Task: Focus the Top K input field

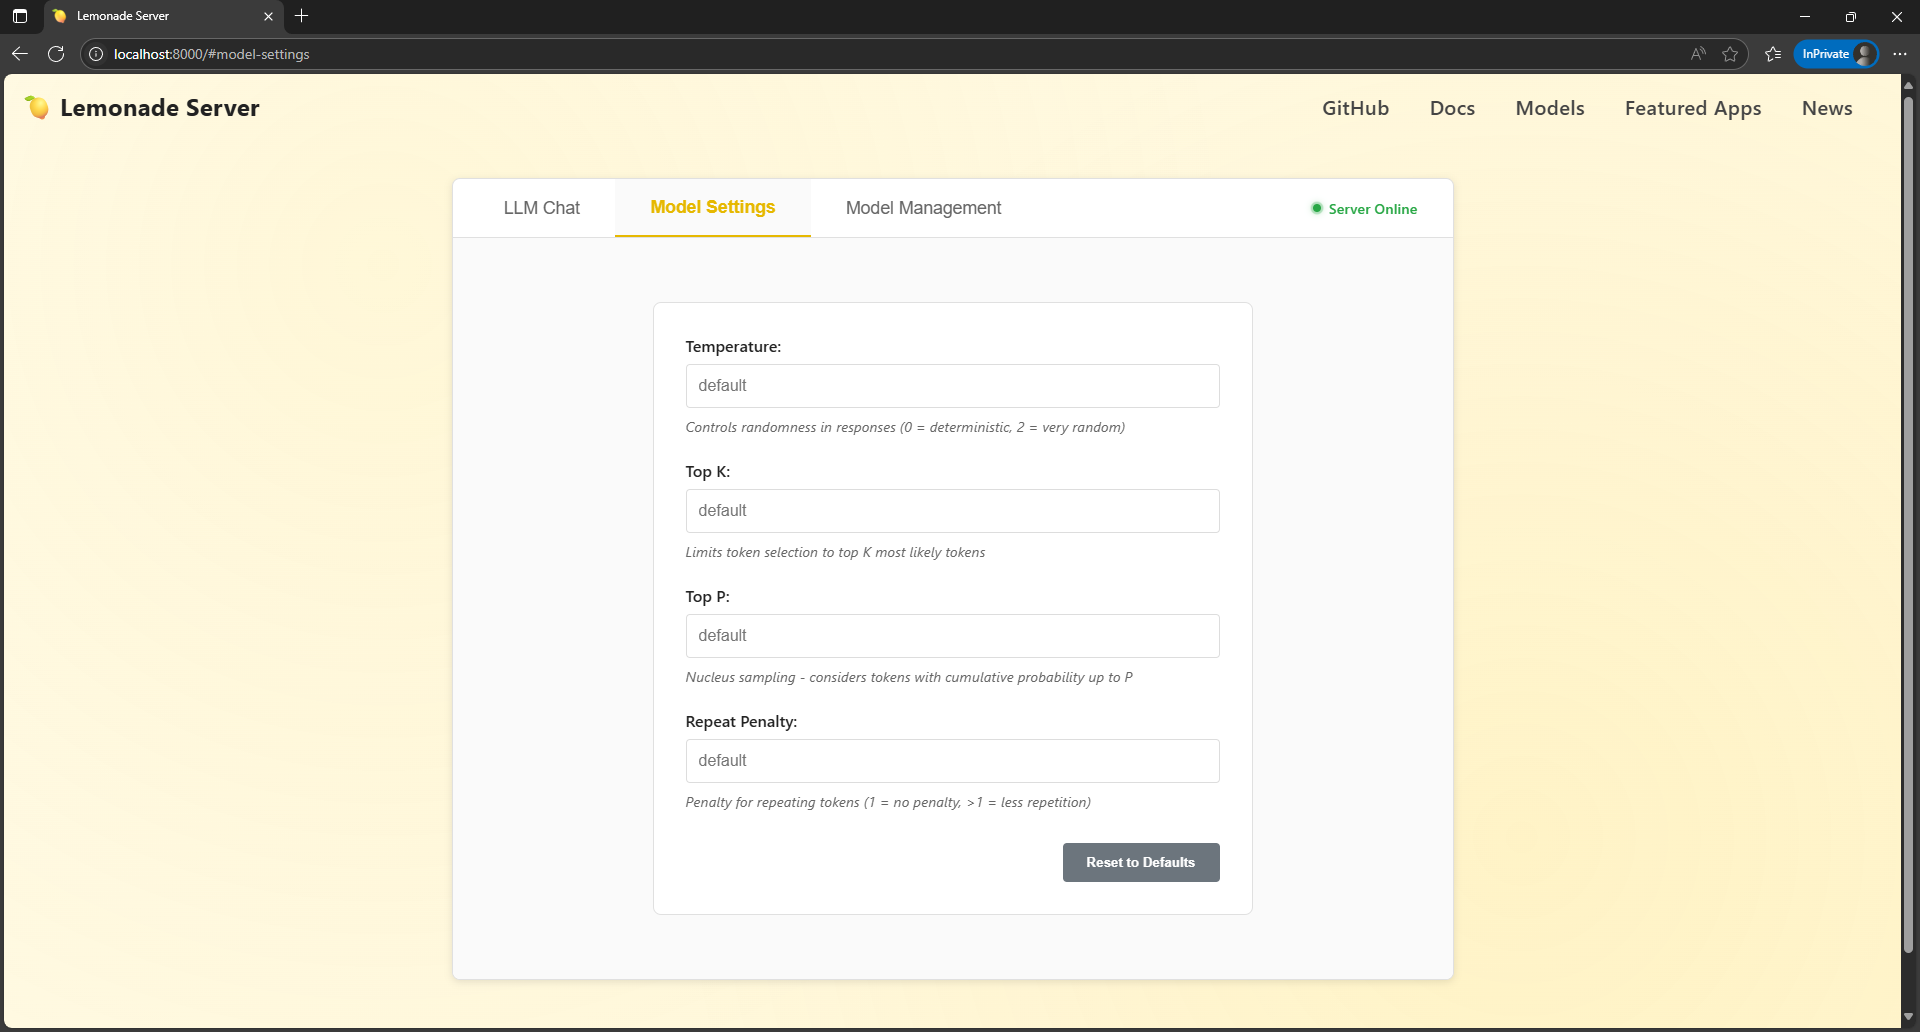Action: (952, 511)
